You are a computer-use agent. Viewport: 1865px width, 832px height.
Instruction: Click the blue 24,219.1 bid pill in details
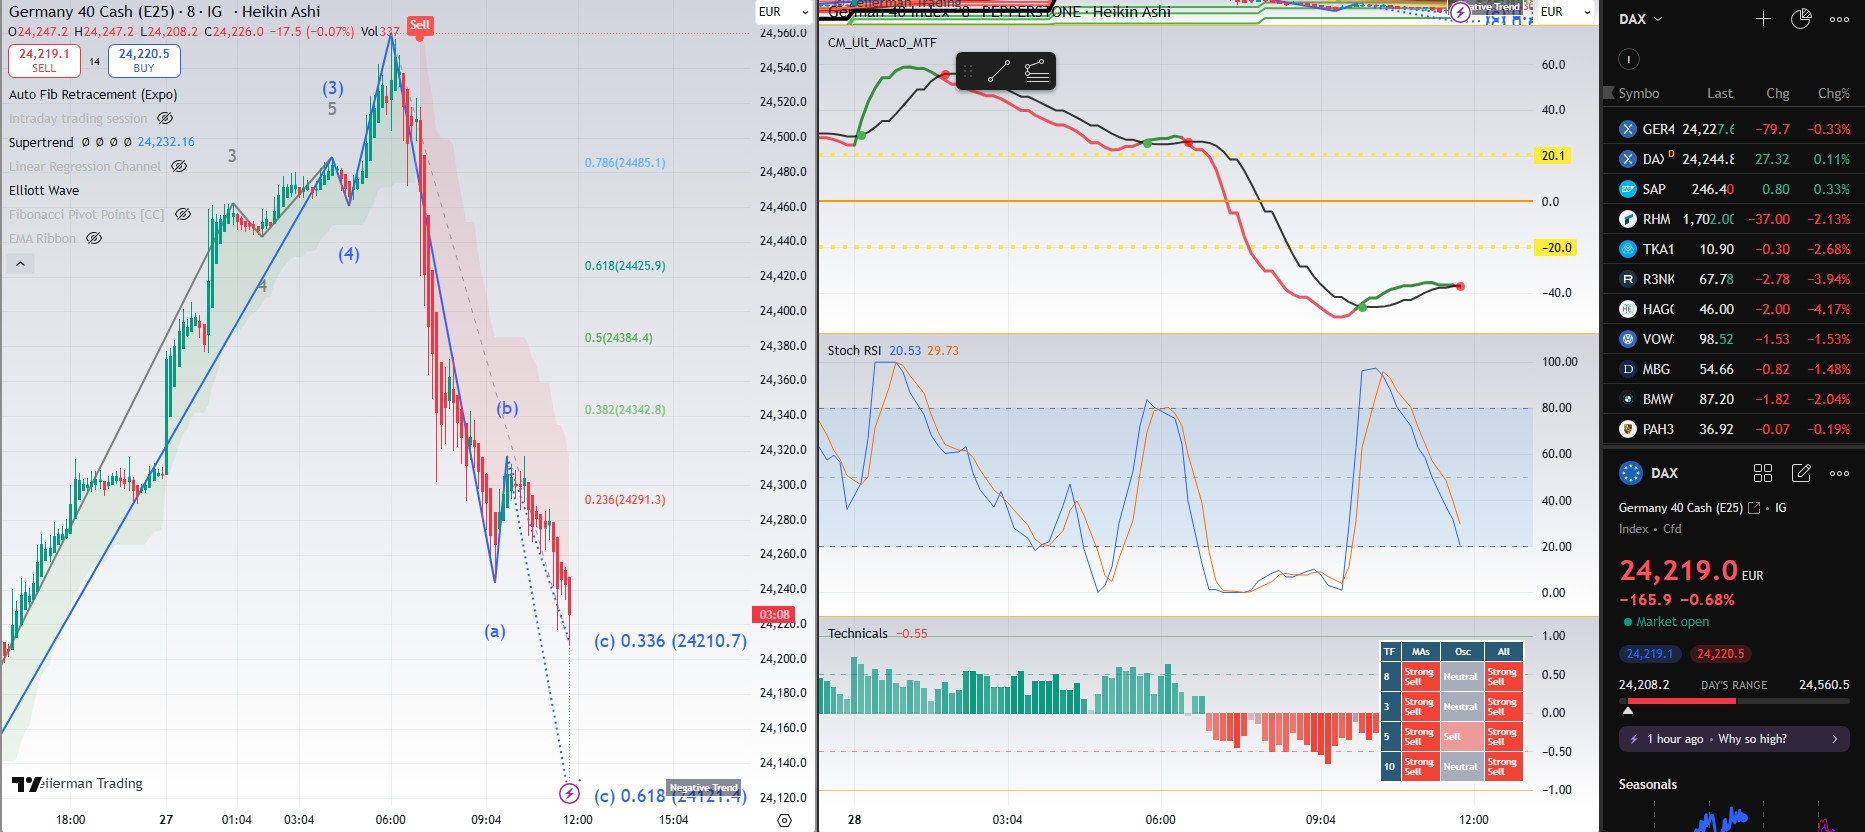tap(1649, 654)
